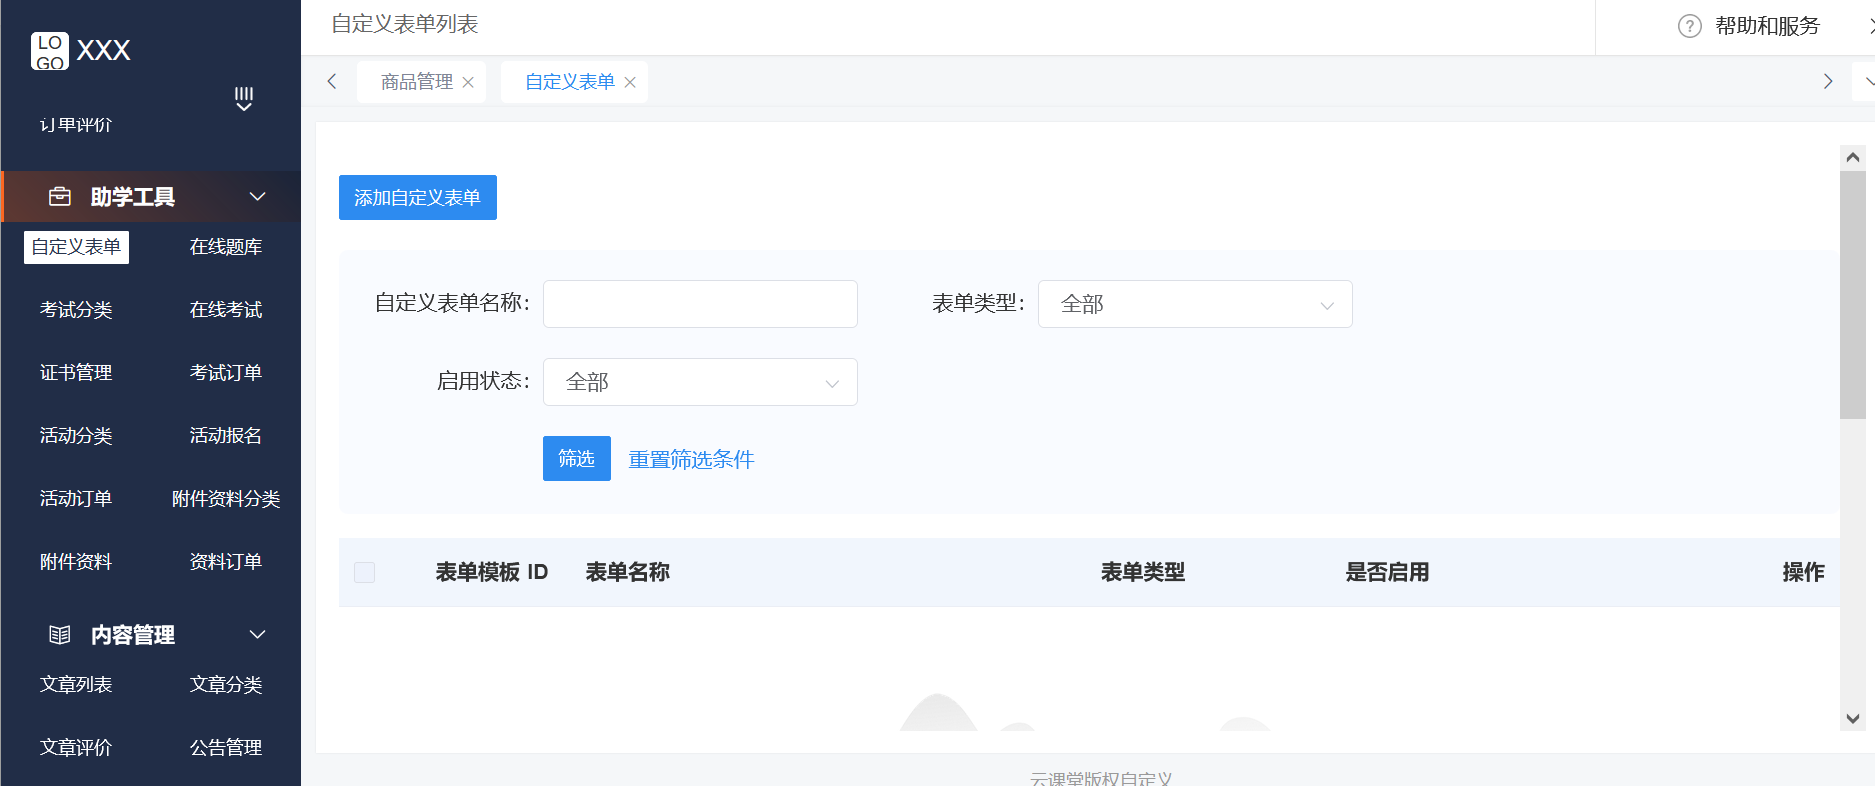Click the 重置筛选条件 link
Image resolution: width=1875 pixels, height=786 pixels.
691,459
